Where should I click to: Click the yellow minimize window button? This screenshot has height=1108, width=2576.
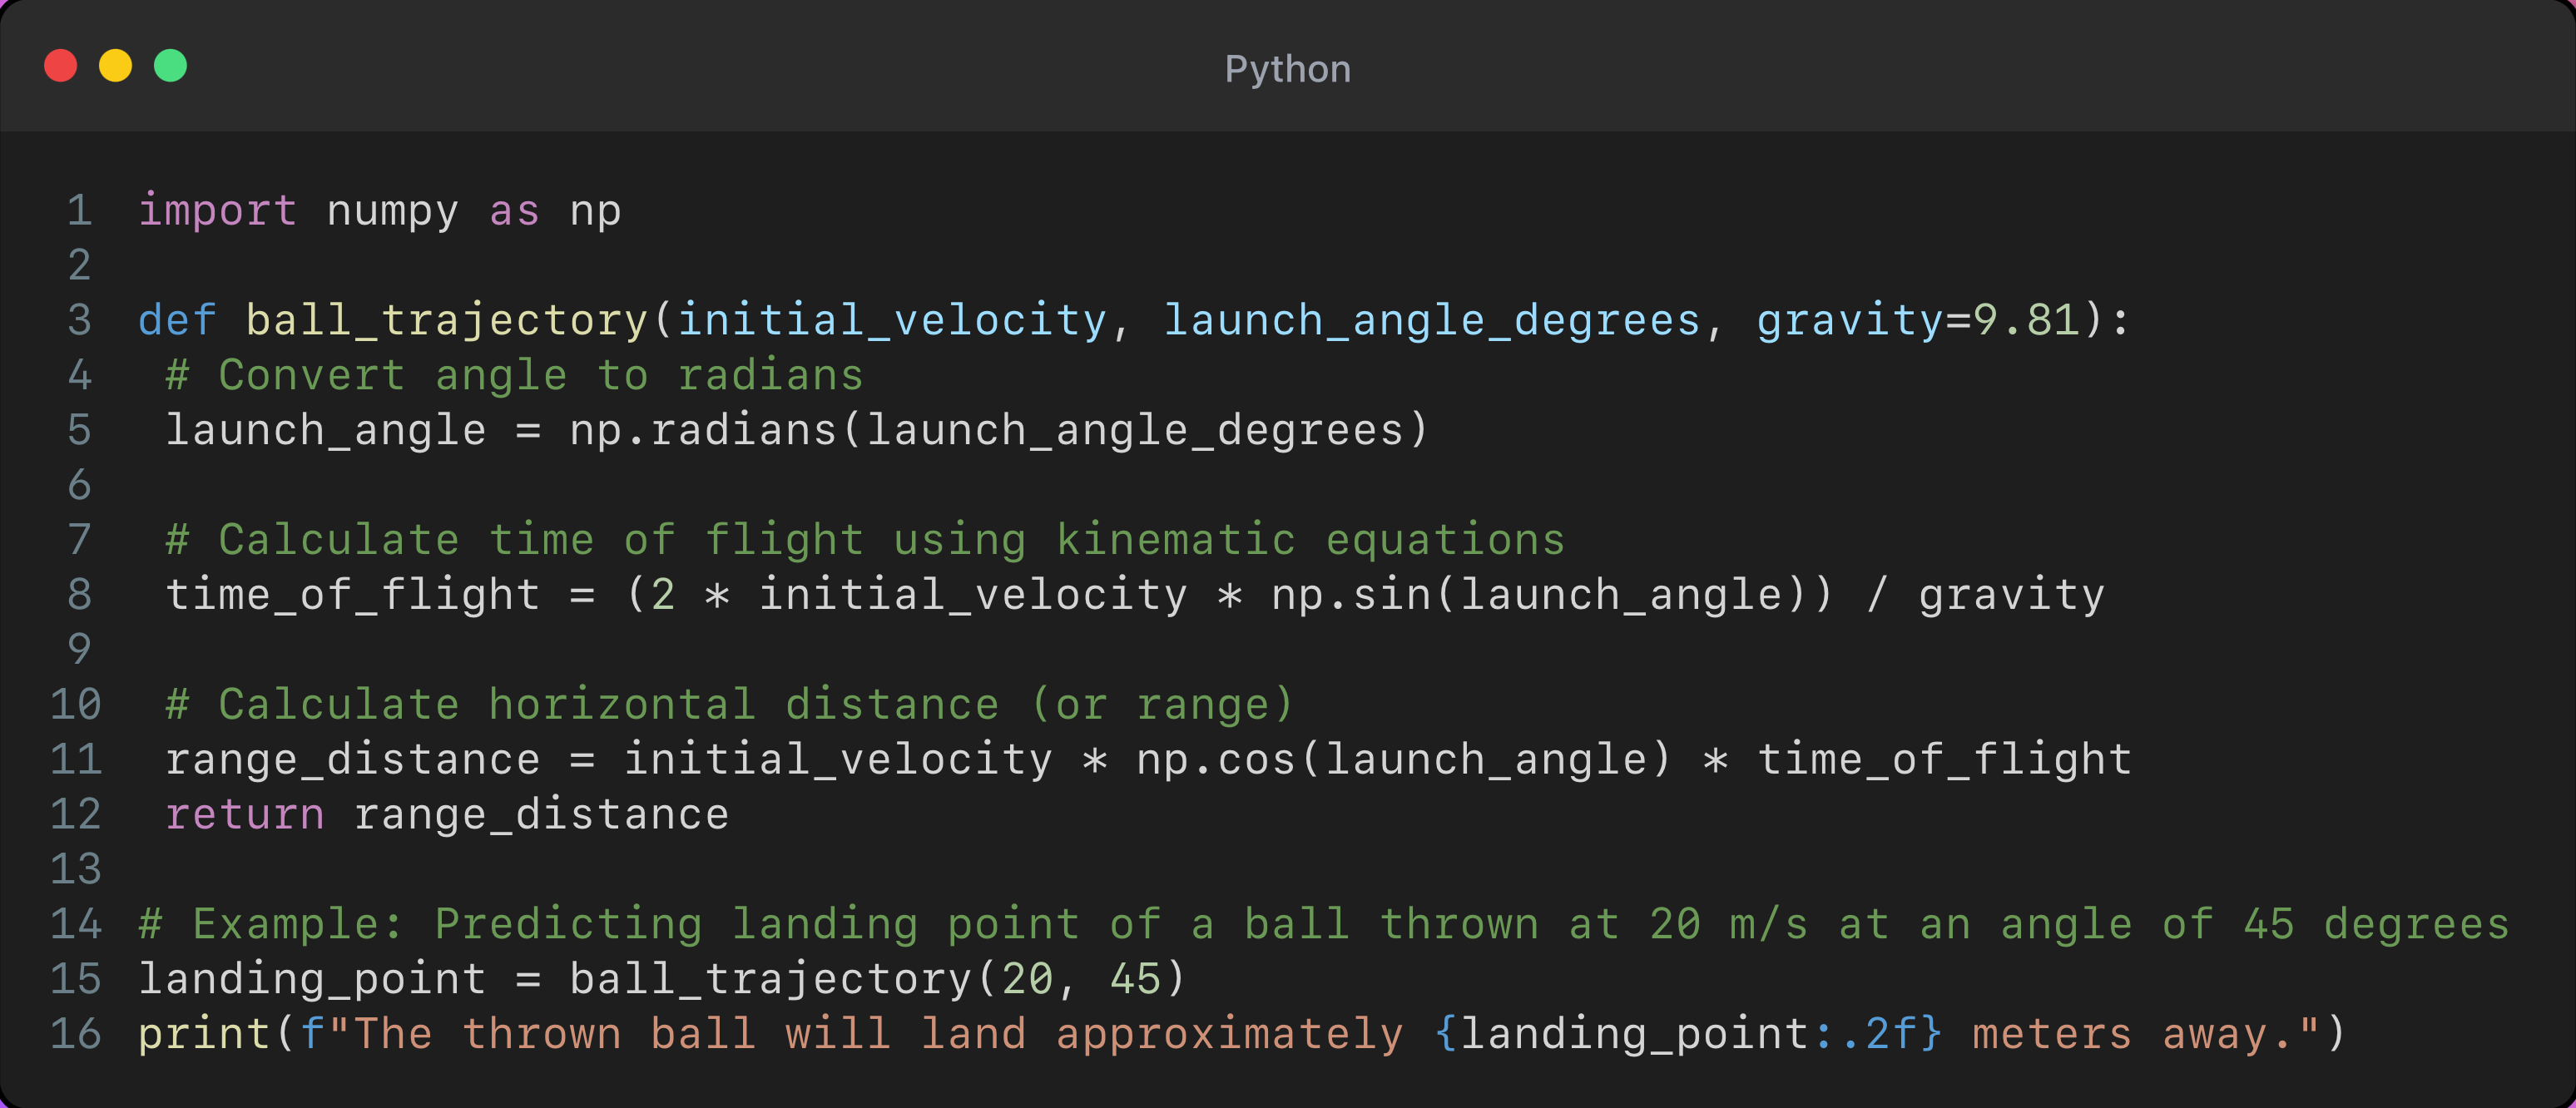(x=116, y=66)
